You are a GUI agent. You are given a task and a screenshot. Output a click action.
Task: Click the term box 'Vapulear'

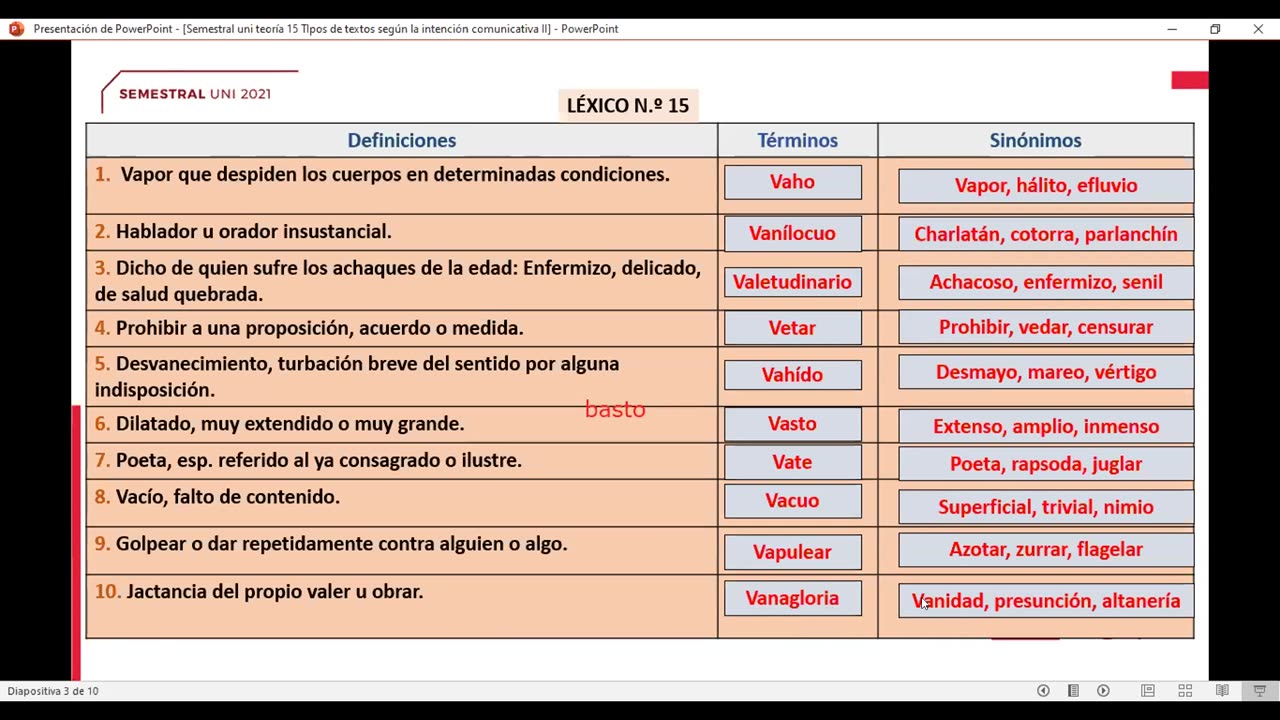[793, 551]
